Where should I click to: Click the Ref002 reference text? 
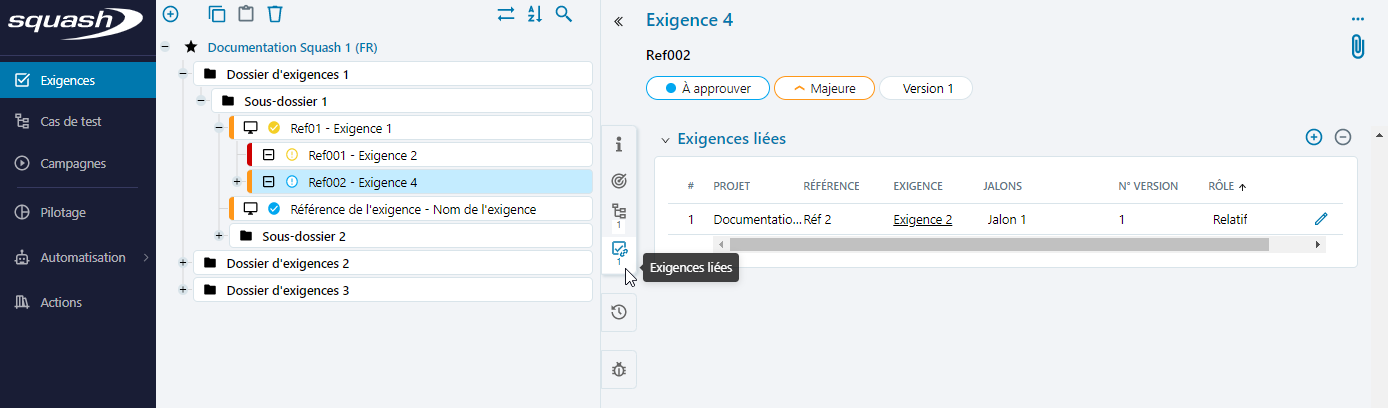tap(668, 56)
